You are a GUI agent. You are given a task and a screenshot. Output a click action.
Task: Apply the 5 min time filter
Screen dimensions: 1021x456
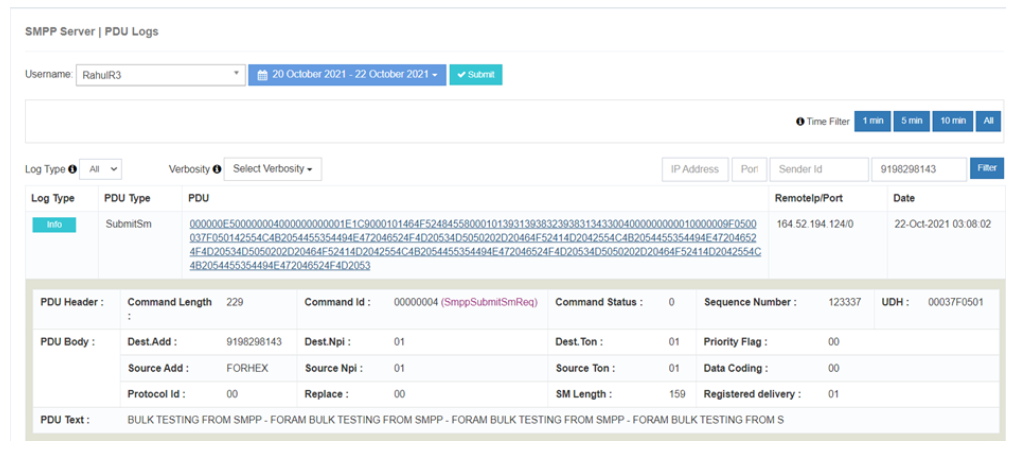912,121
